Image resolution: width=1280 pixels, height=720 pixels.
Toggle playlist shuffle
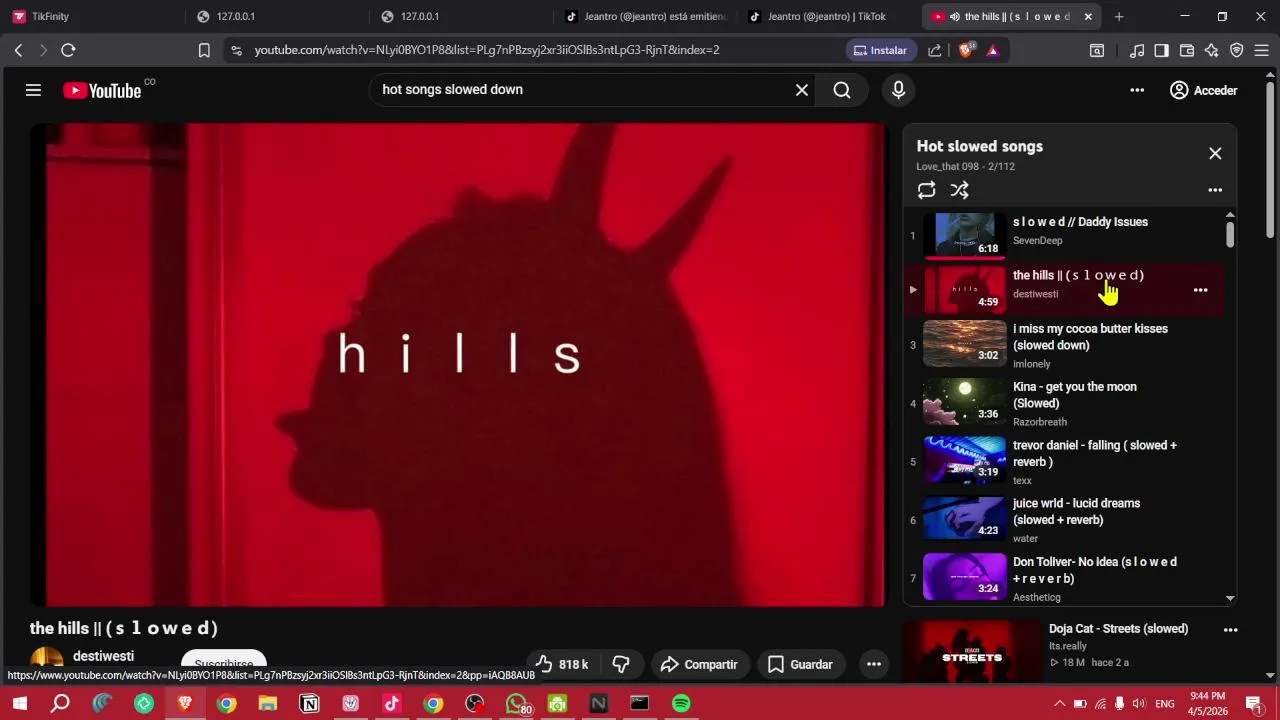point(959,190)
